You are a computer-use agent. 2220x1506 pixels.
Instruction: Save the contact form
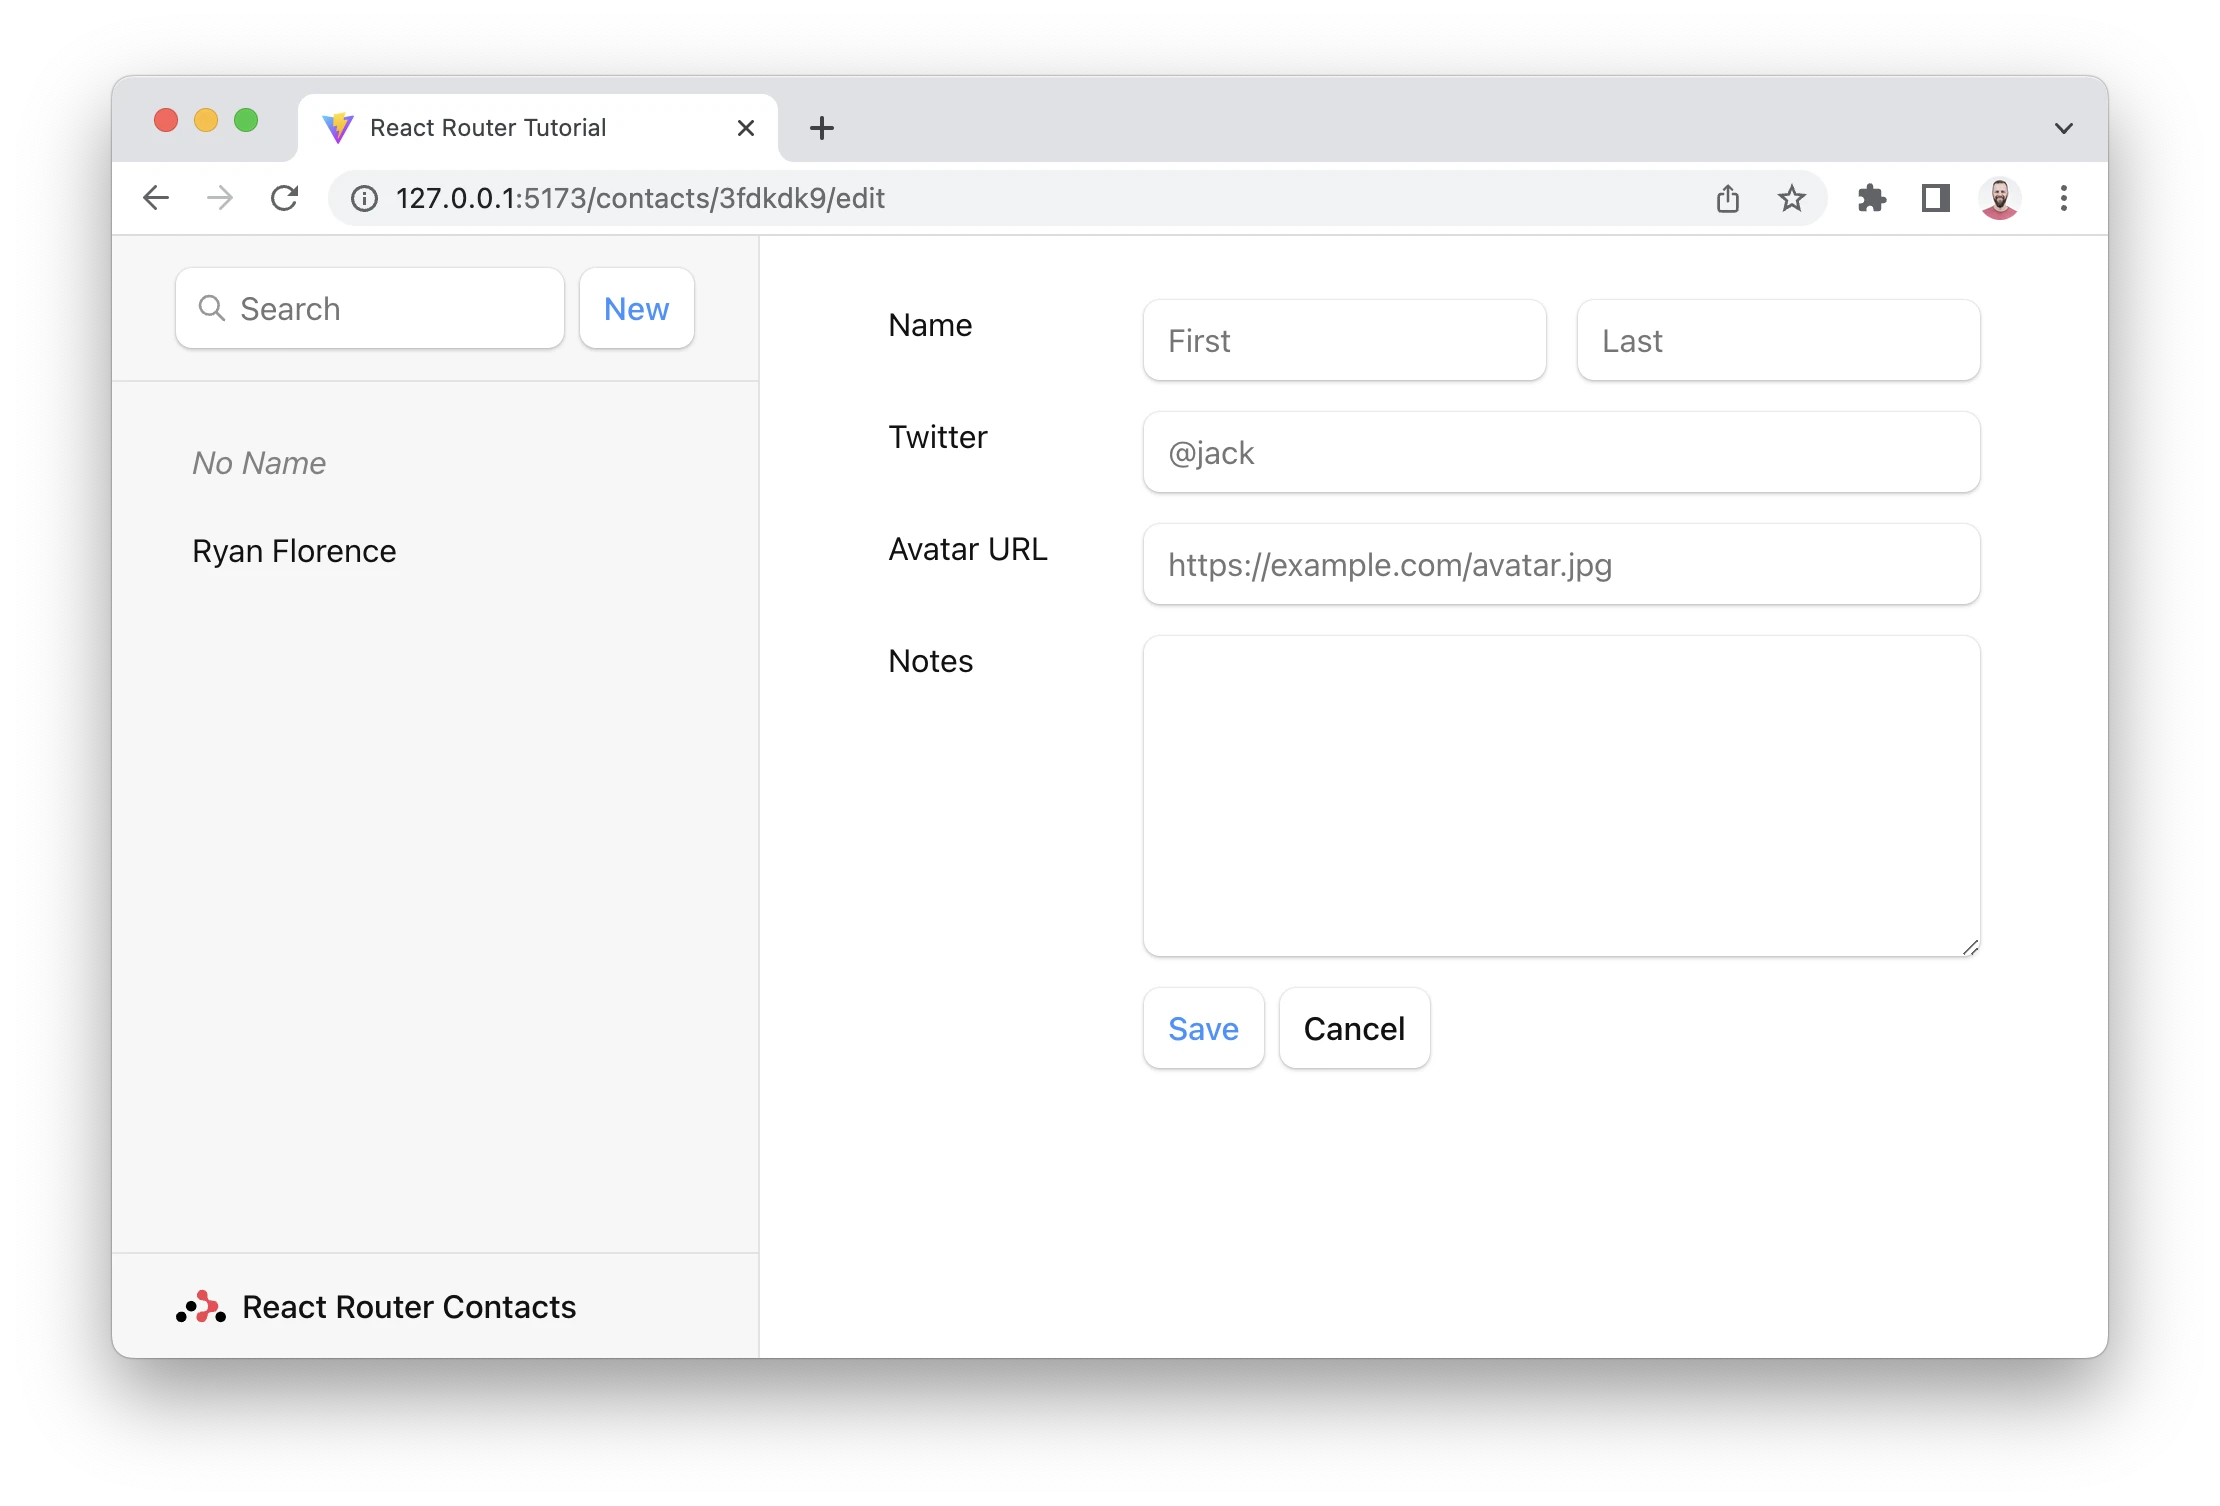1203,1028
